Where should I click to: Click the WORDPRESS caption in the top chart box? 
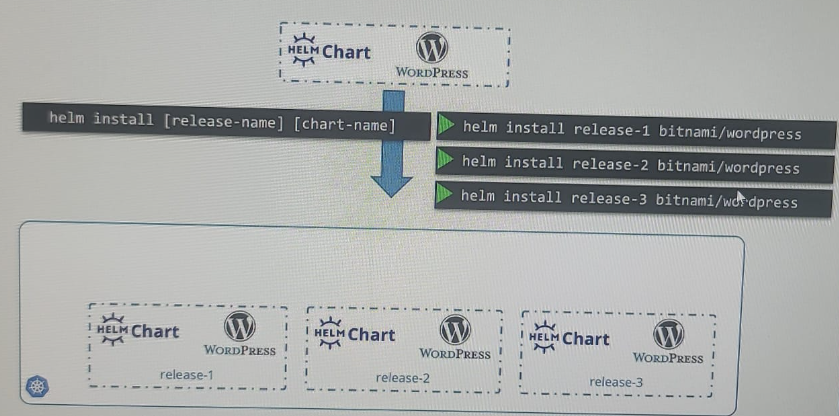[432, 73]
